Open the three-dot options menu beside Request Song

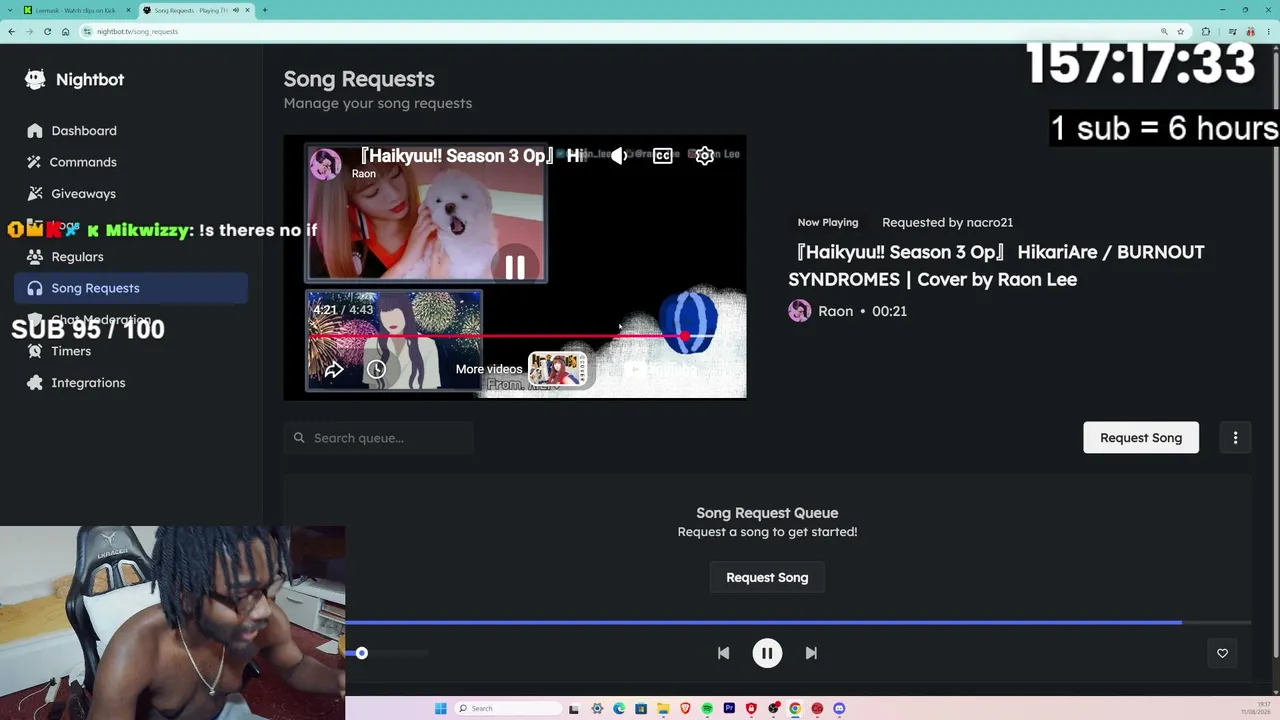coord(1235,438)
